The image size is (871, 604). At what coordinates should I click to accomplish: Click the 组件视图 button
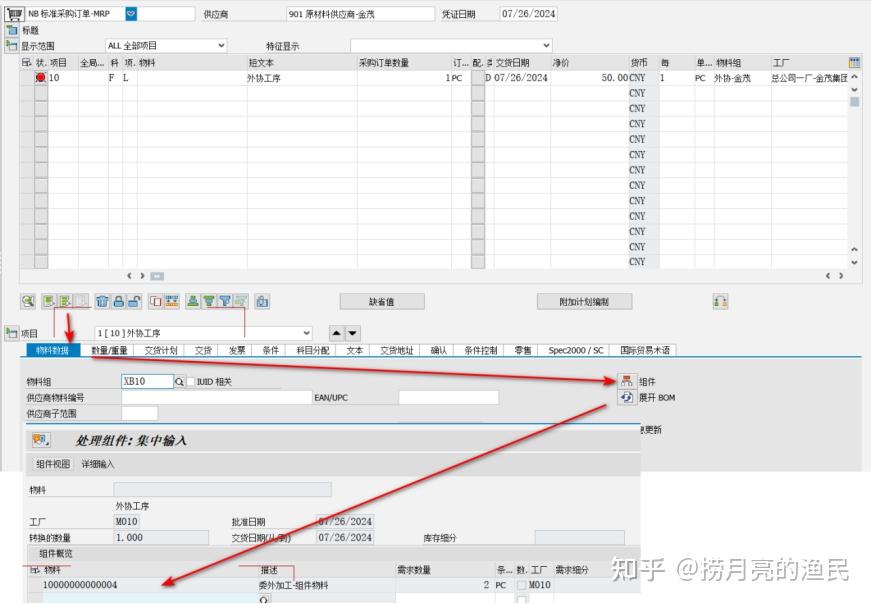[x=53, y=464]
